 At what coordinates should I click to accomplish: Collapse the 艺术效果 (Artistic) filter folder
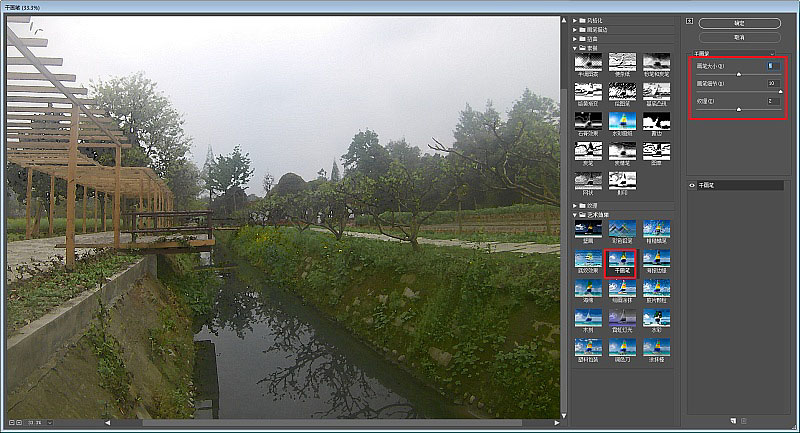point(575,215)
